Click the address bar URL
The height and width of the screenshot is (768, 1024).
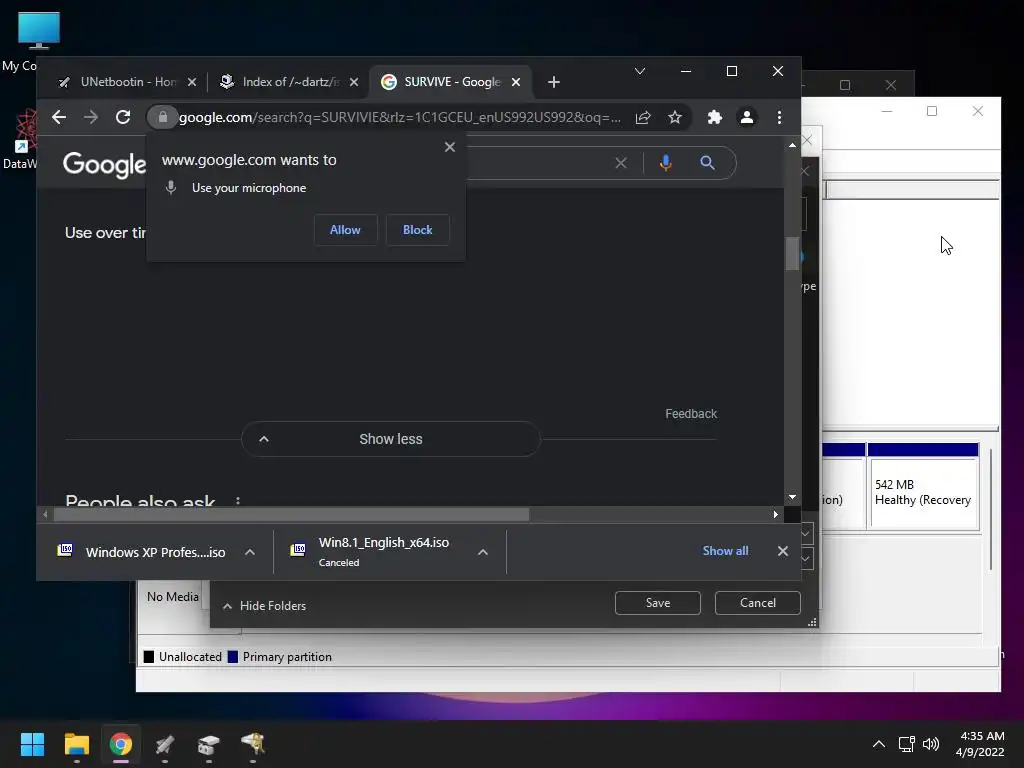pyautogui.click(x=400, y=118)
